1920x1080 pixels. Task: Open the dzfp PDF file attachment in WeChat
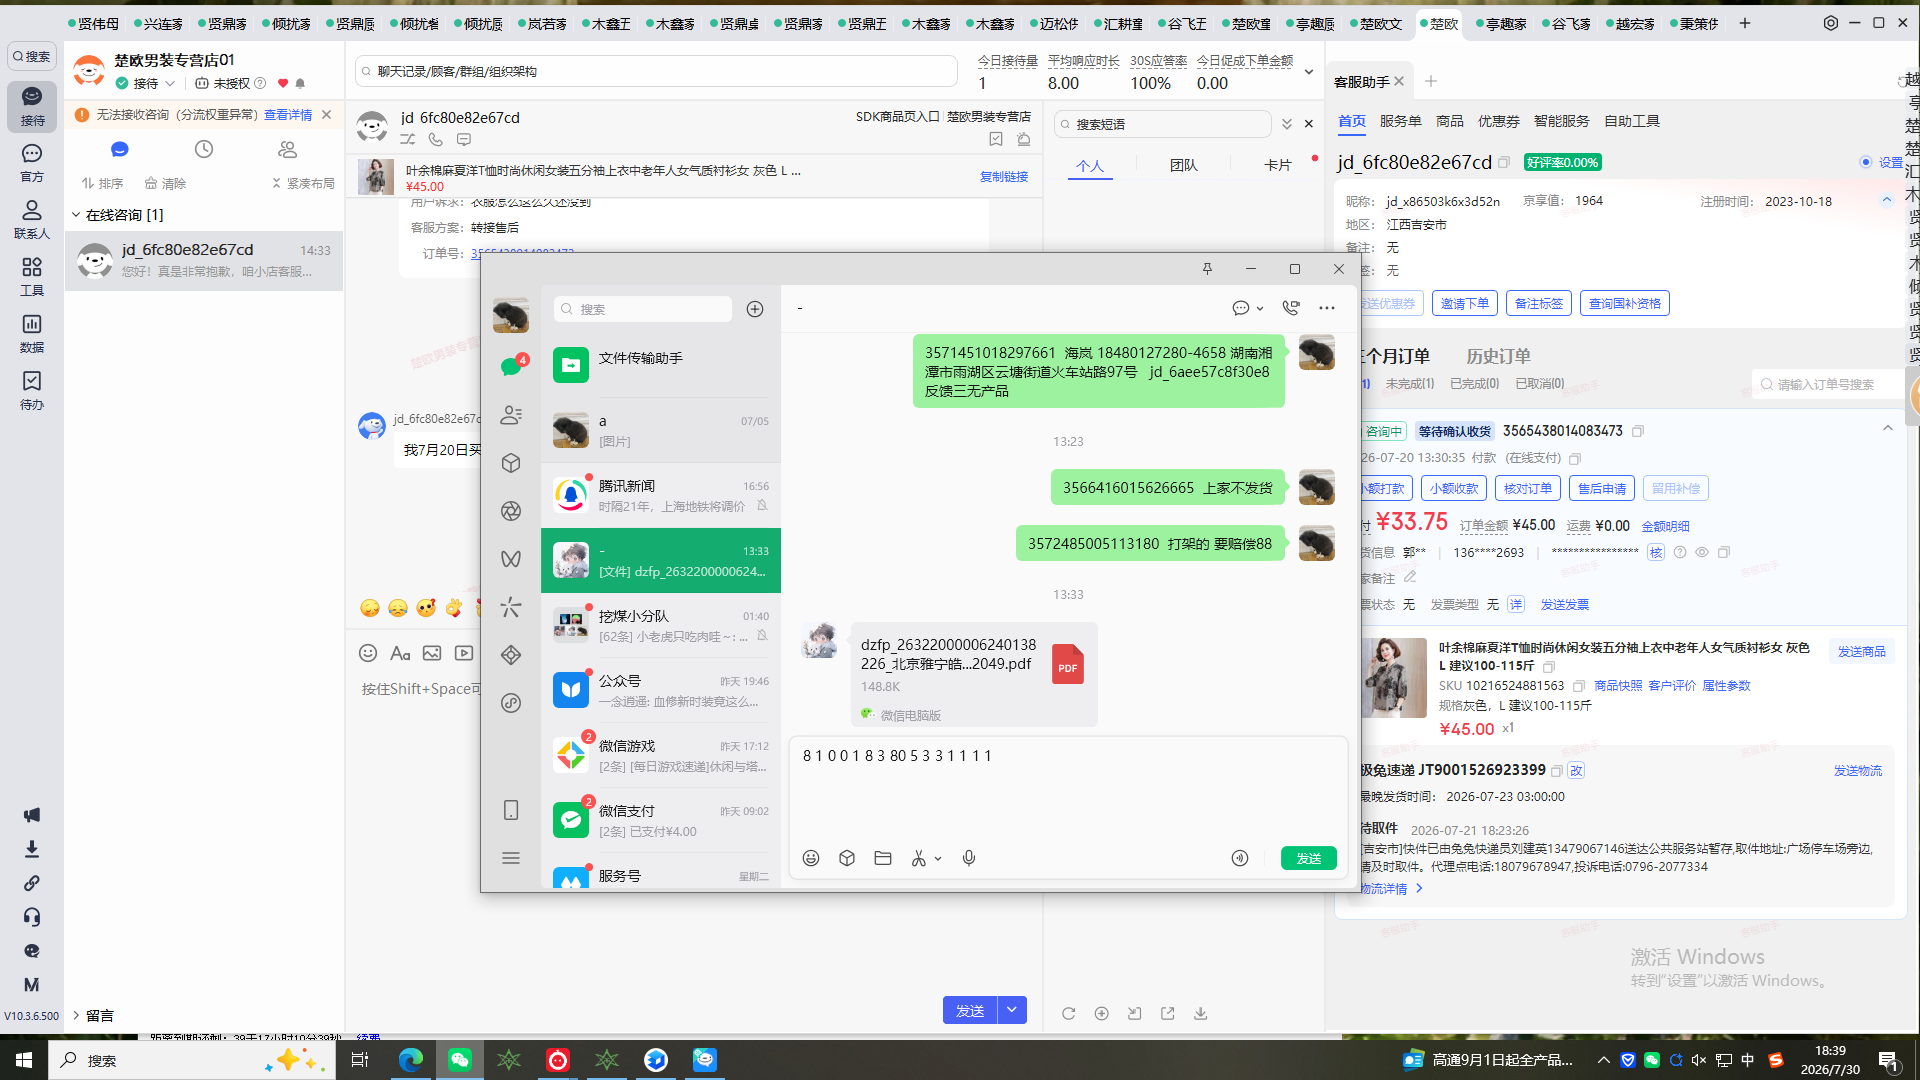[x=974, y=675]
